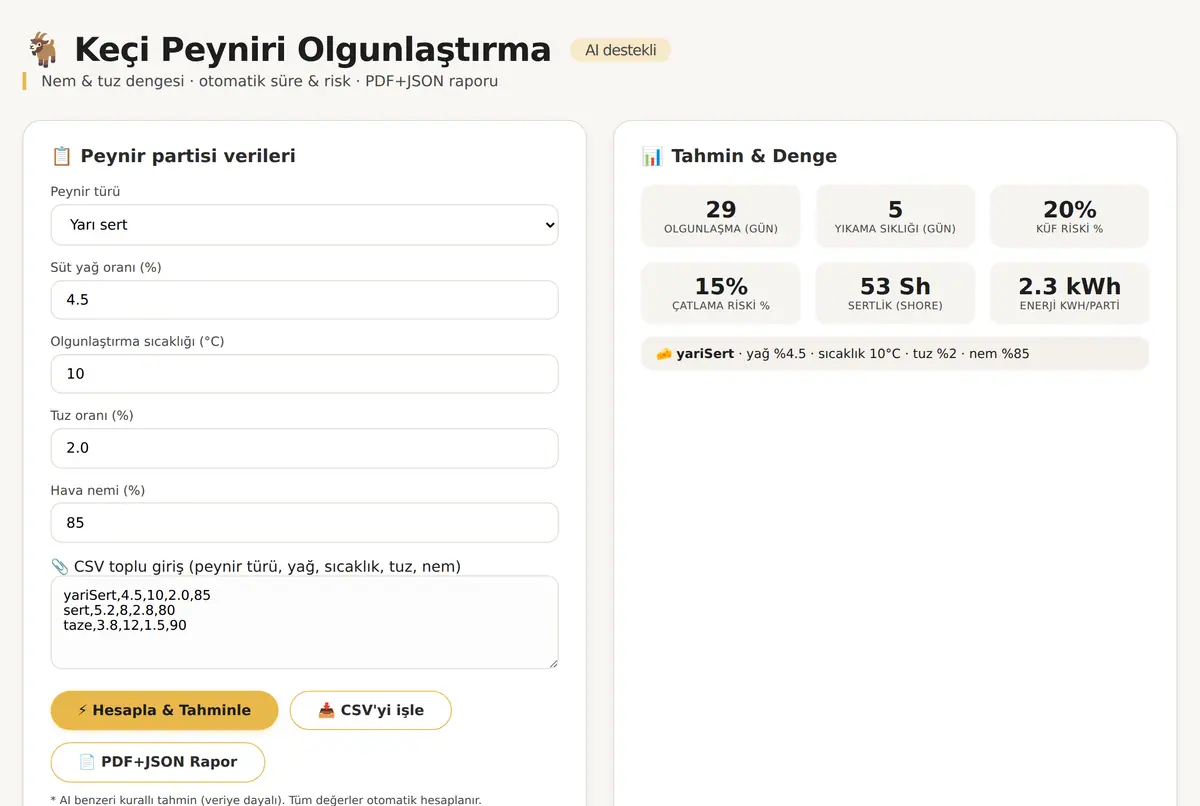Click the Tahmin & Denge heading
1200x806 pixels.
pos(754,156)
